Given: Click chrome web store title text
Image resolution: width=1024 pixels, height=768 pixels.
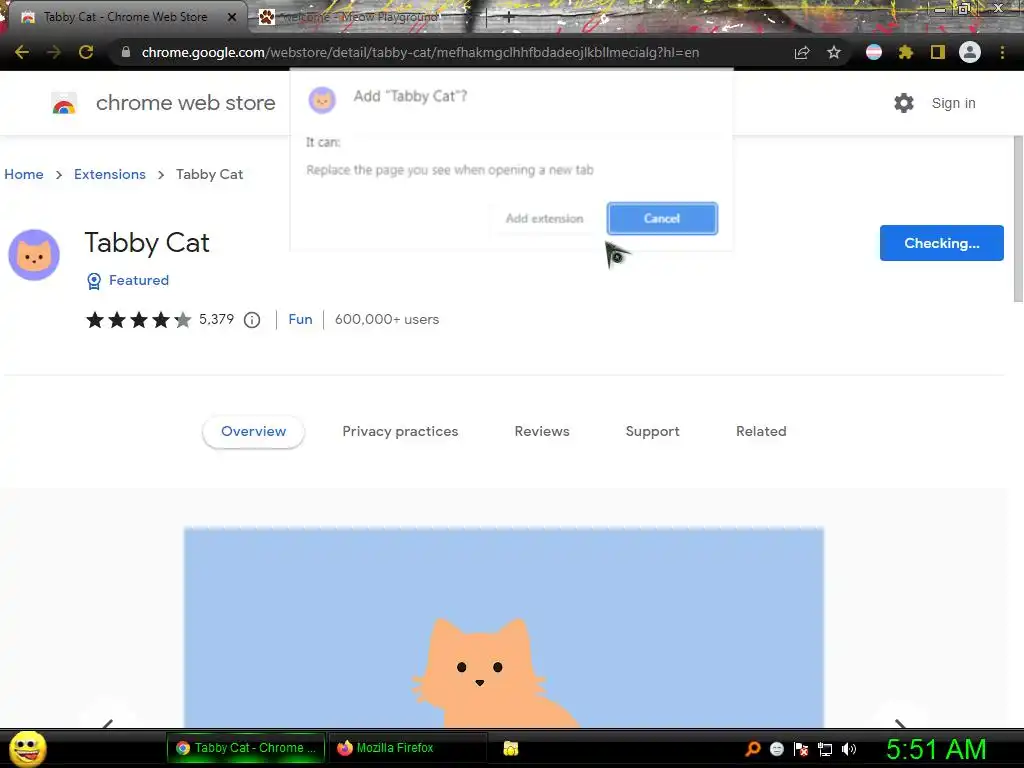Looking at the screenshot, I should tap(185, 103).
